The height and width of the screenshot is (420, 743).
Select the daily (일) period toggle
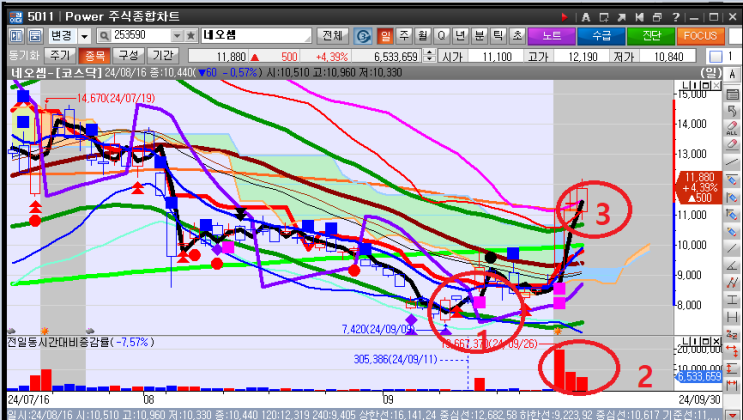pos(385,36)
